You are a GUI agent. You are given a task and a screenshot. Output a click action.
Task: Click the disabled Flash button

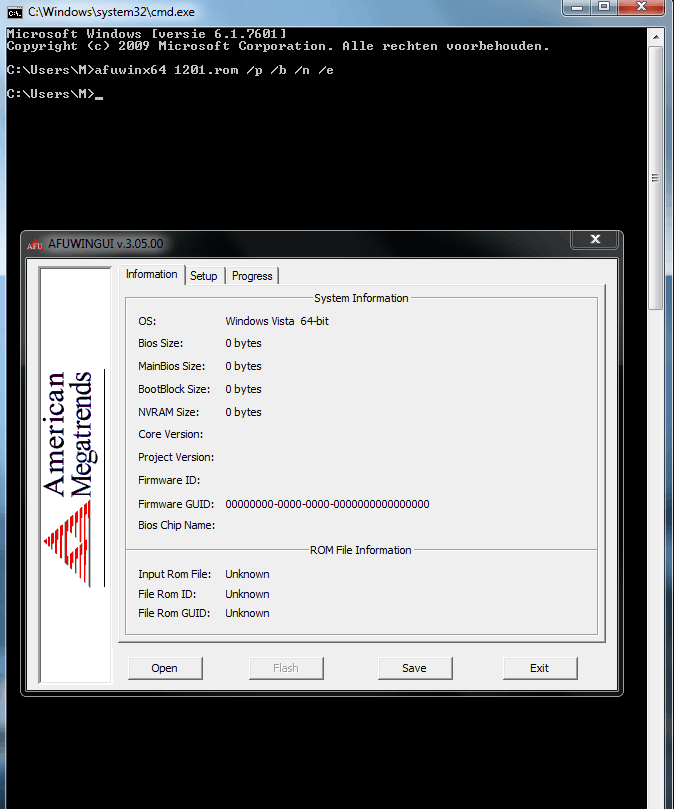pyautogui.click(x=286, y=668)
